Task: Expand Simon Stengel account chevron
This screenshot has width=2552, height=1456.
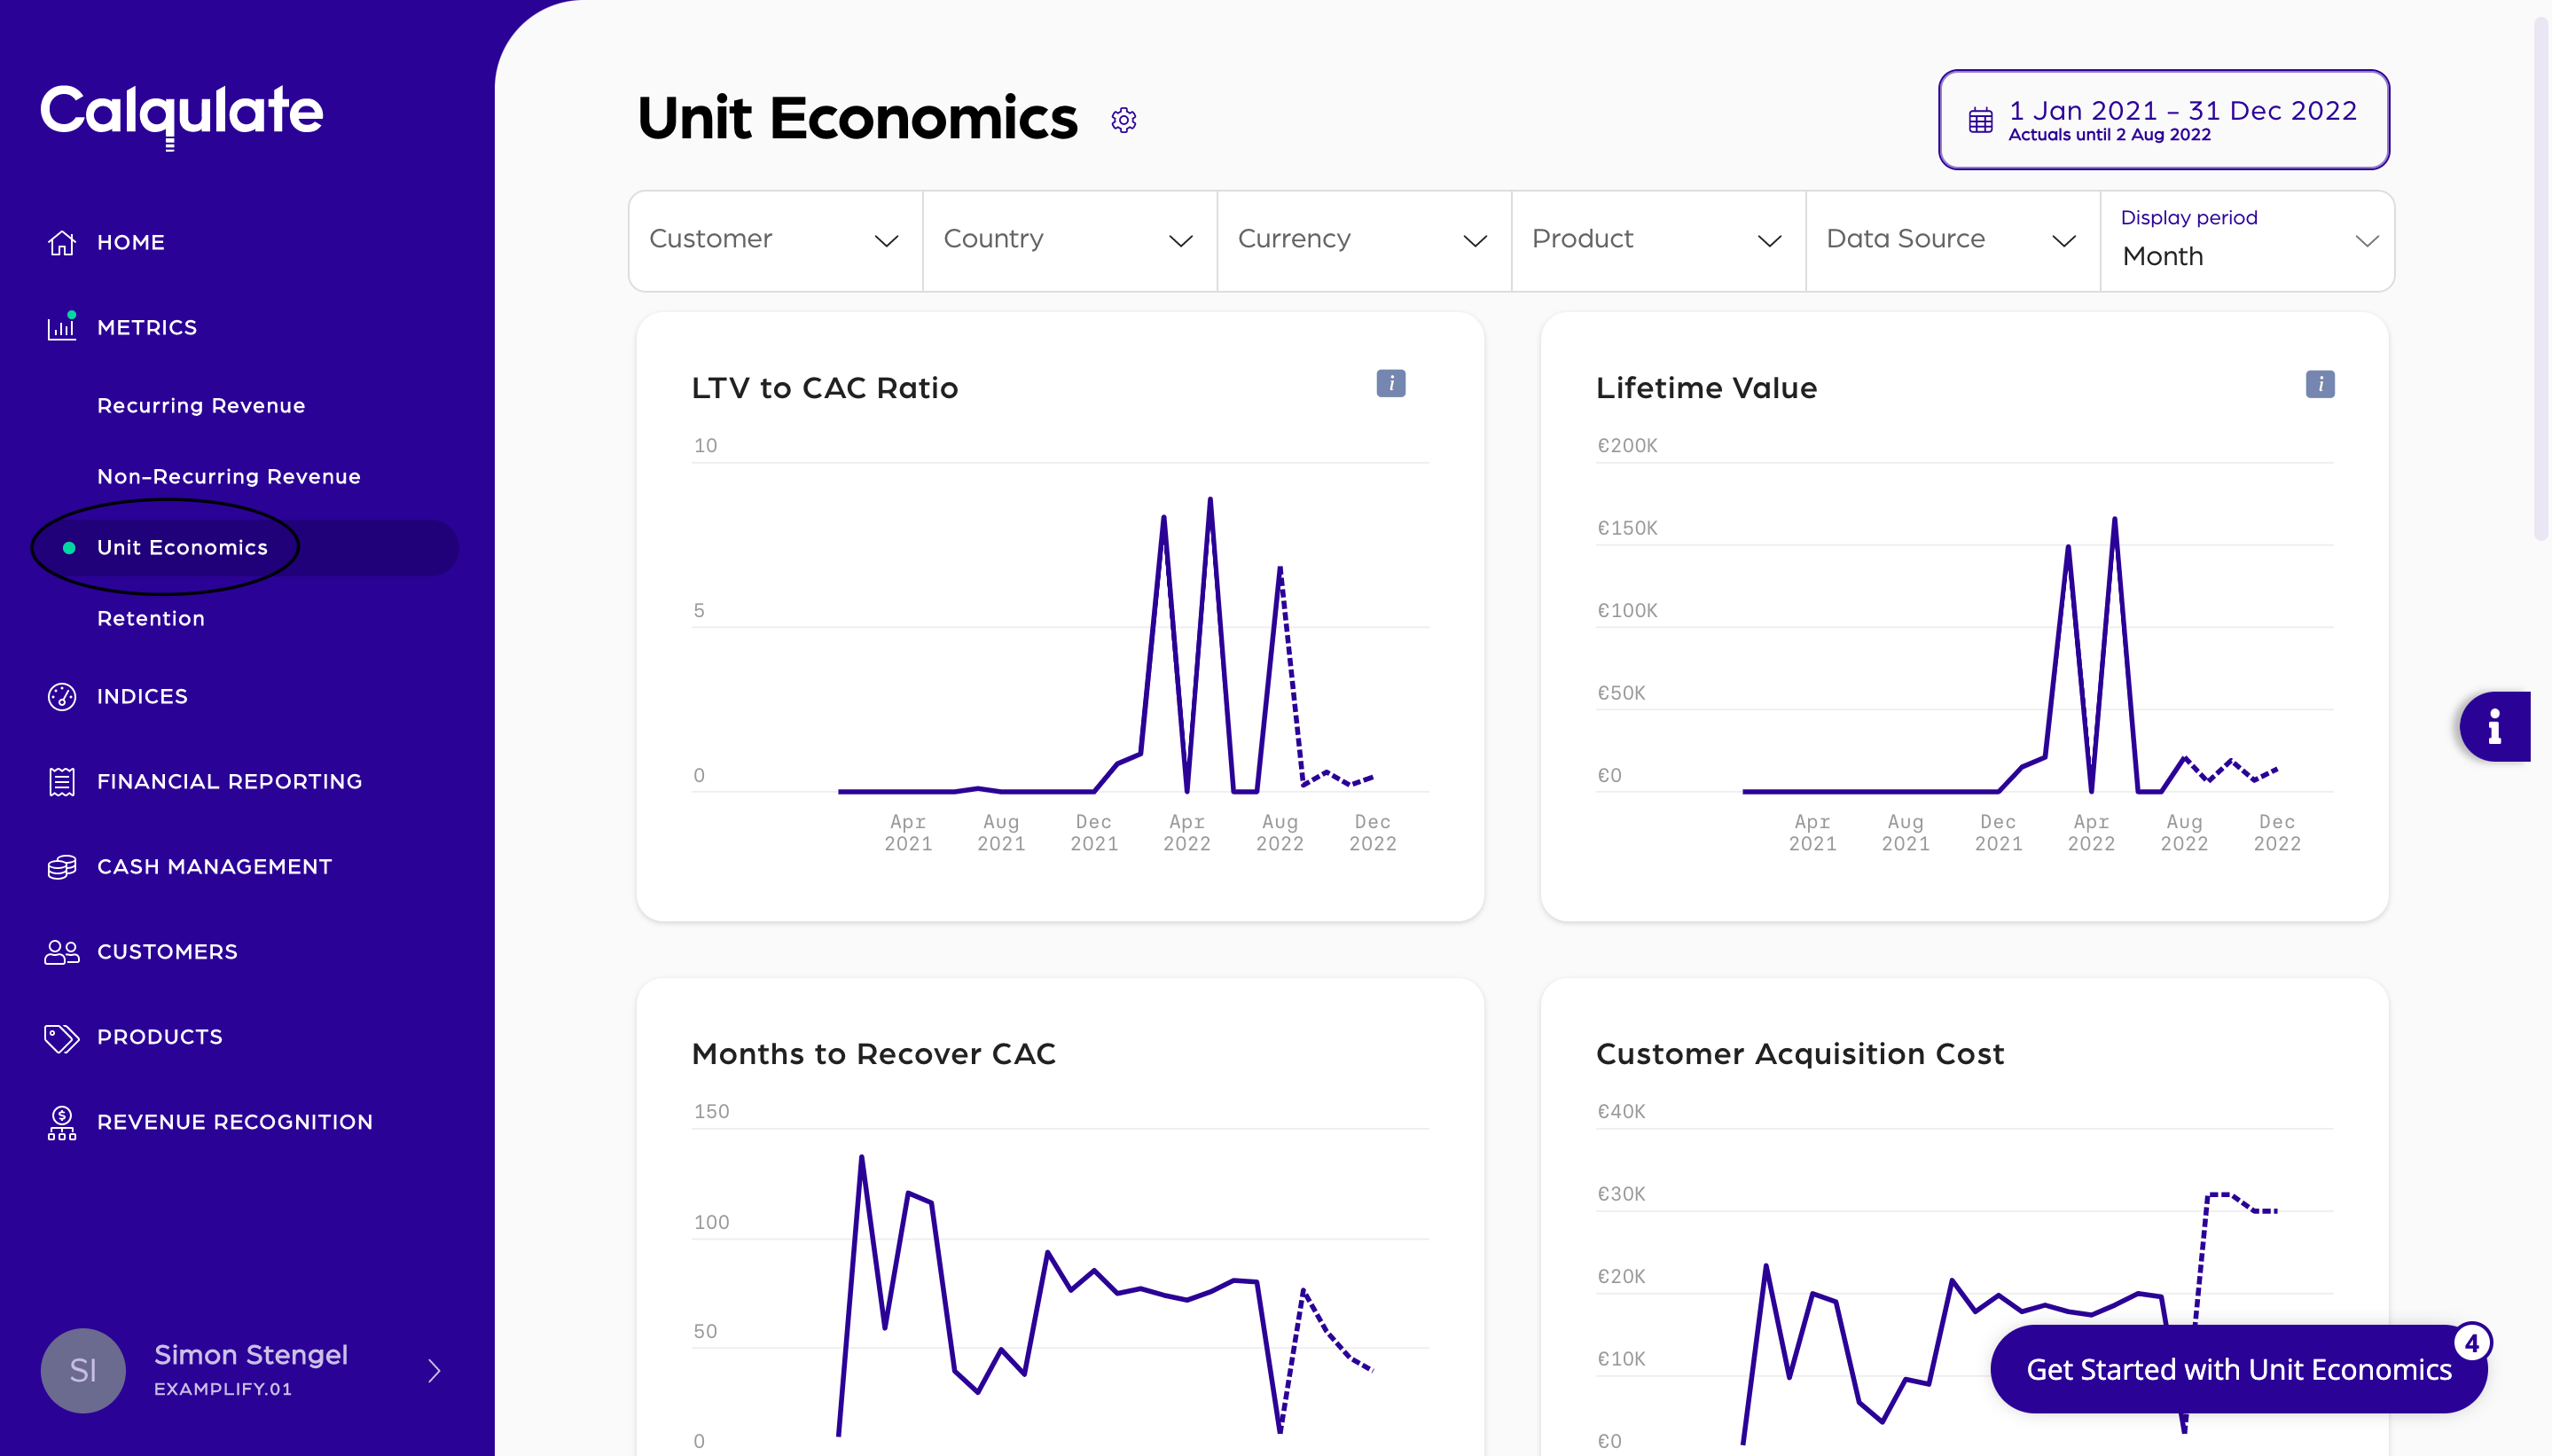Action: [x=434, y=1370]
